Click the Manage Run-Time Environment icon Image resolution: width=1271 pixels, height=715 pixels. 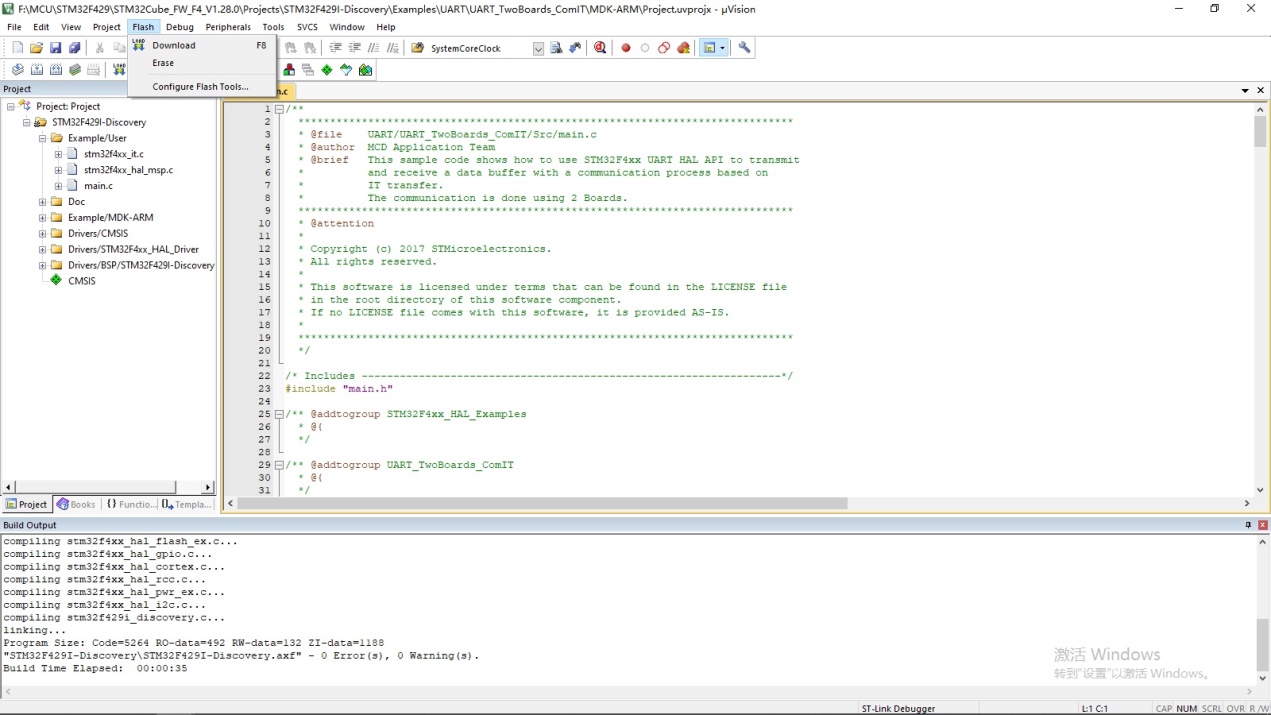tap(327, 70)
